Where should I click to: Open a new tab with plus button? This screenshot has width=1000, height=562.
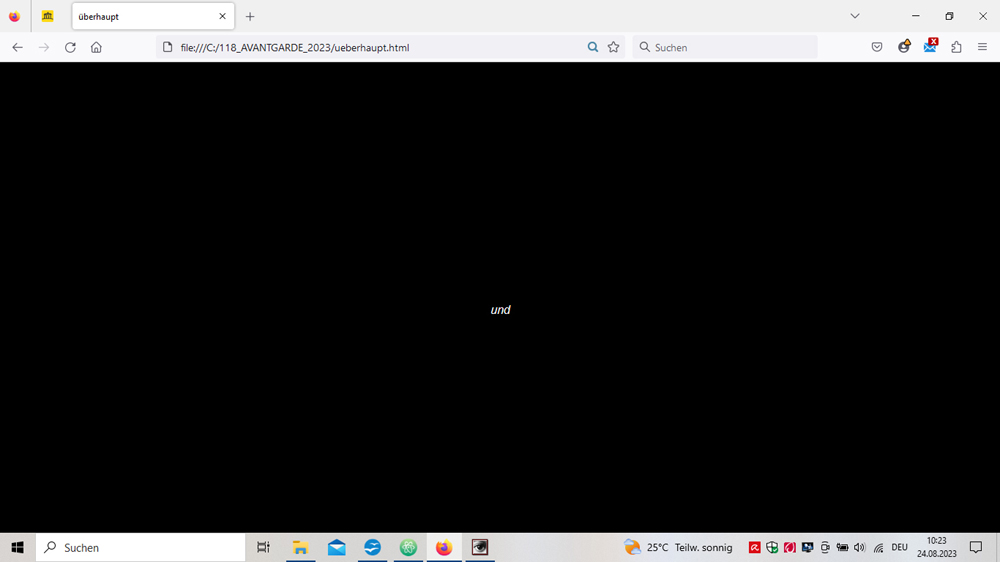pyautogui.click(x=250, y=17)
